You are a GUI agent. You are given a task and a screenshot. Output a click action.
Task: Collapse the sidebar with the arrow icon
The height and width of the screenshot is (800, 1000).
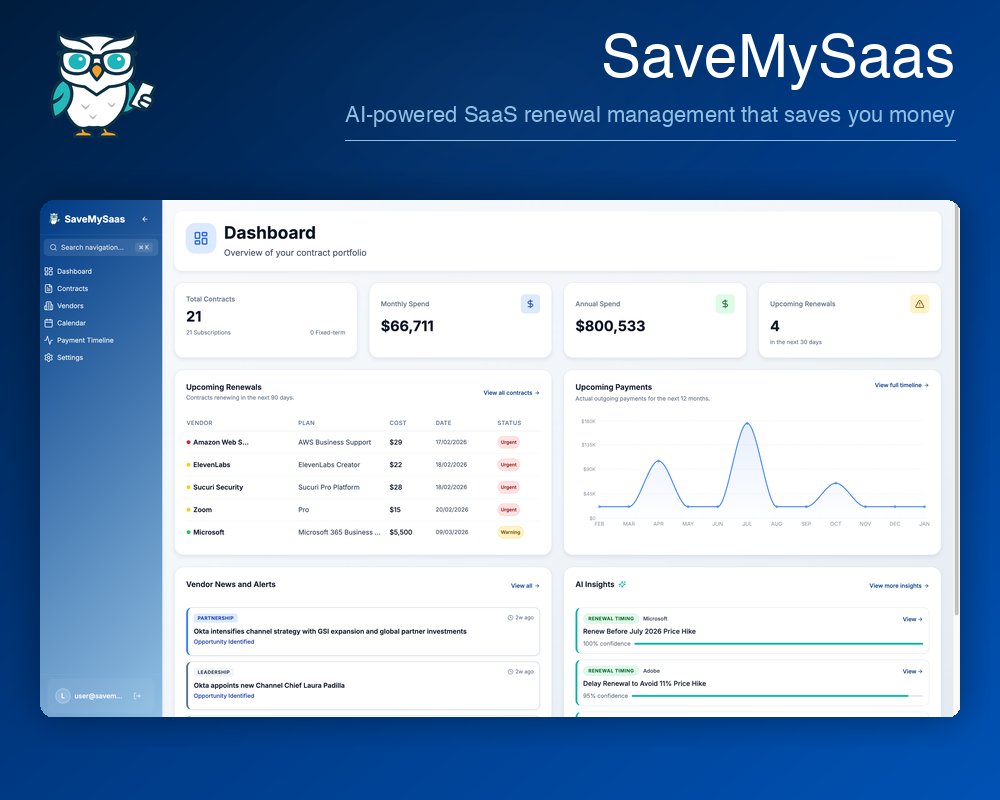[x=145, y=219]
